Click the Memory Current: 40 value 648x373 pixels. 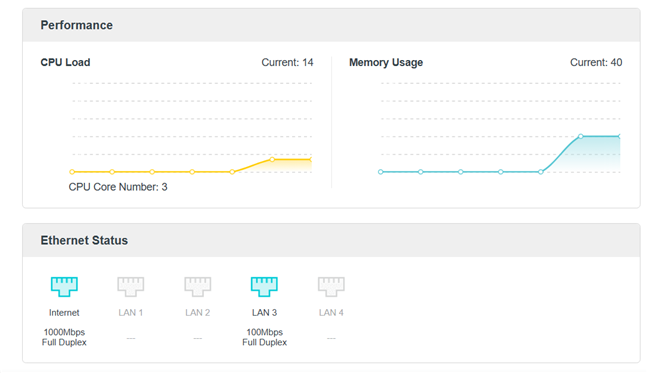pyautogui.click(x=596, y=62)
